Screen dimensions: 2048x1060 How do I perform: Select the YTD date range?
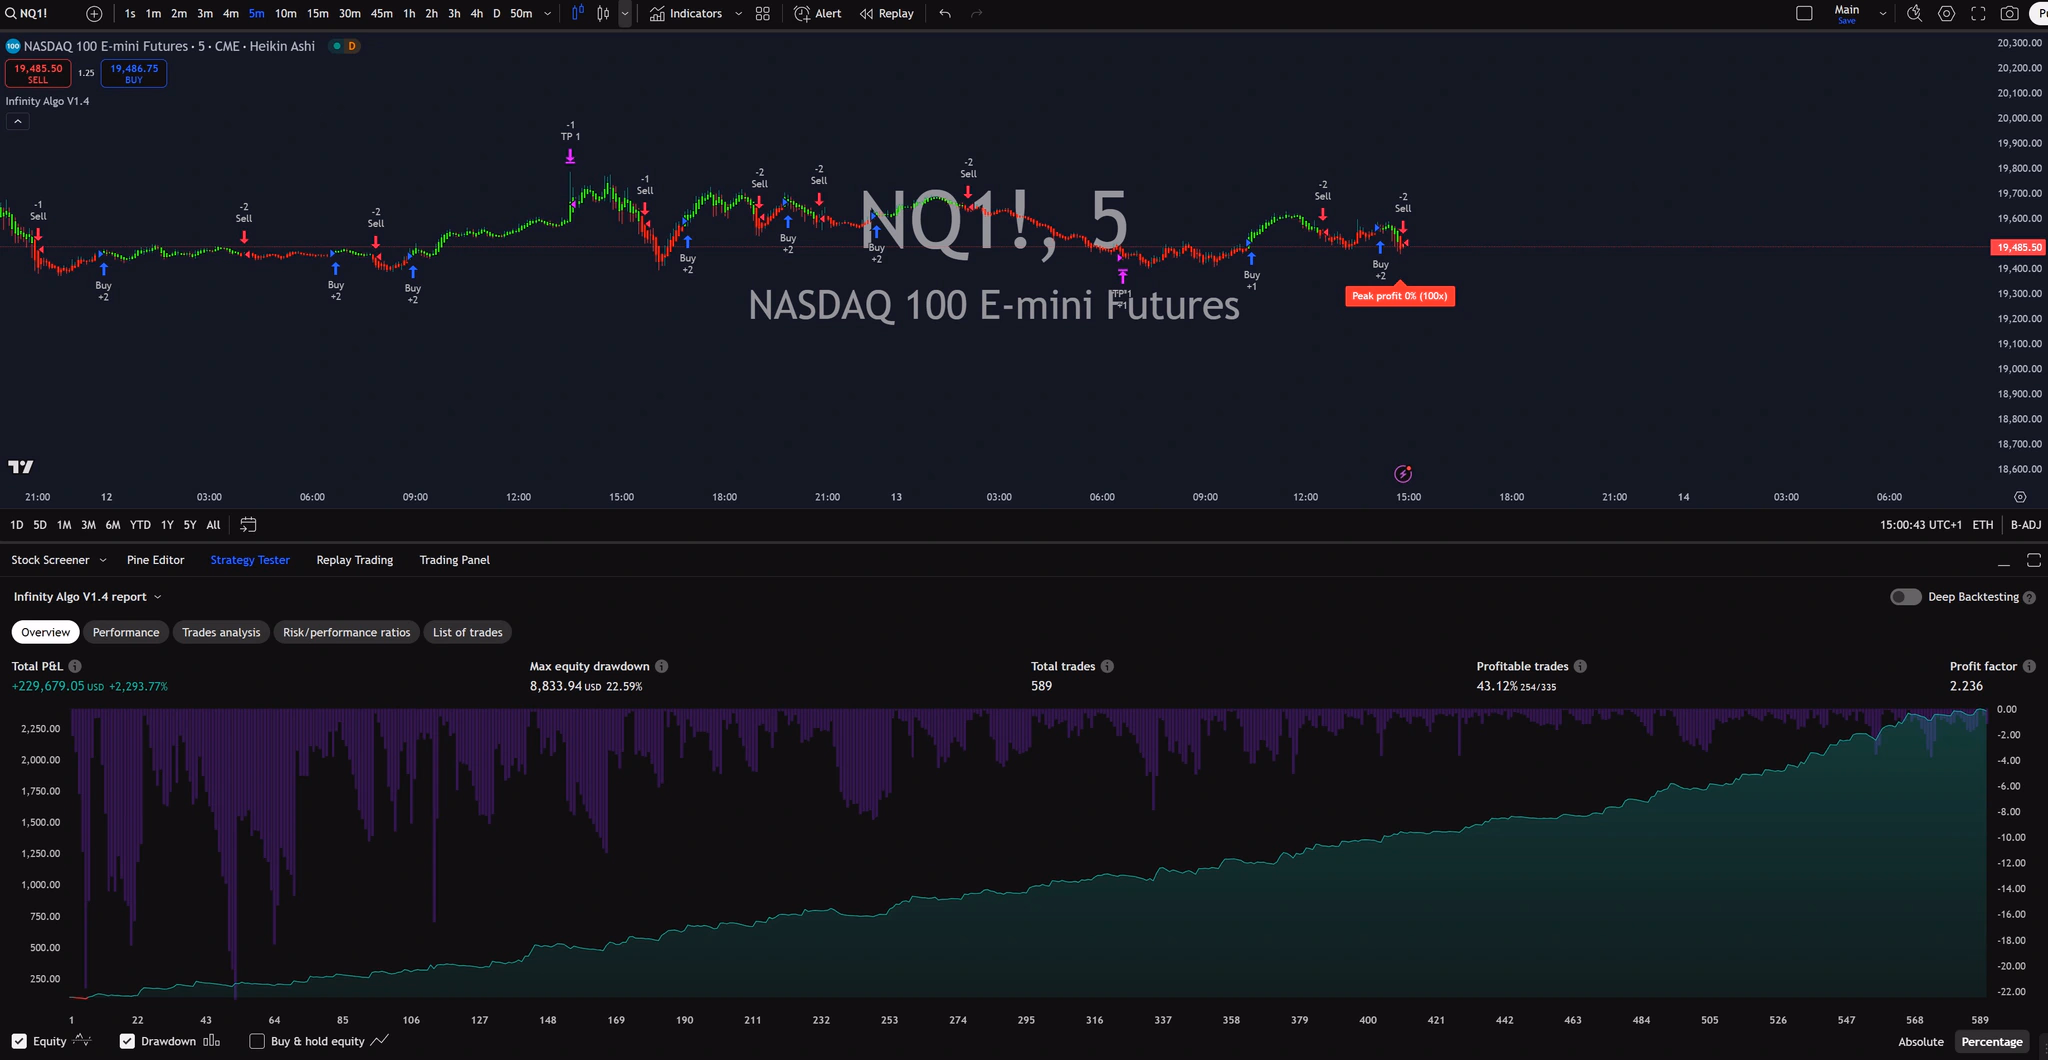(x=140, y=524)
